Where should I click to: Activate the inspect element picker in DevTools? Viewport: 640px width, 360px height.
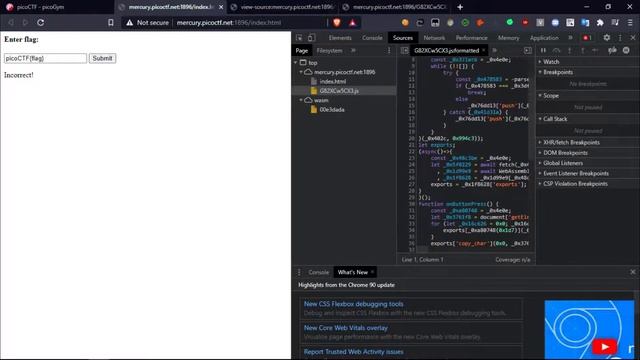tap(299, 38)
